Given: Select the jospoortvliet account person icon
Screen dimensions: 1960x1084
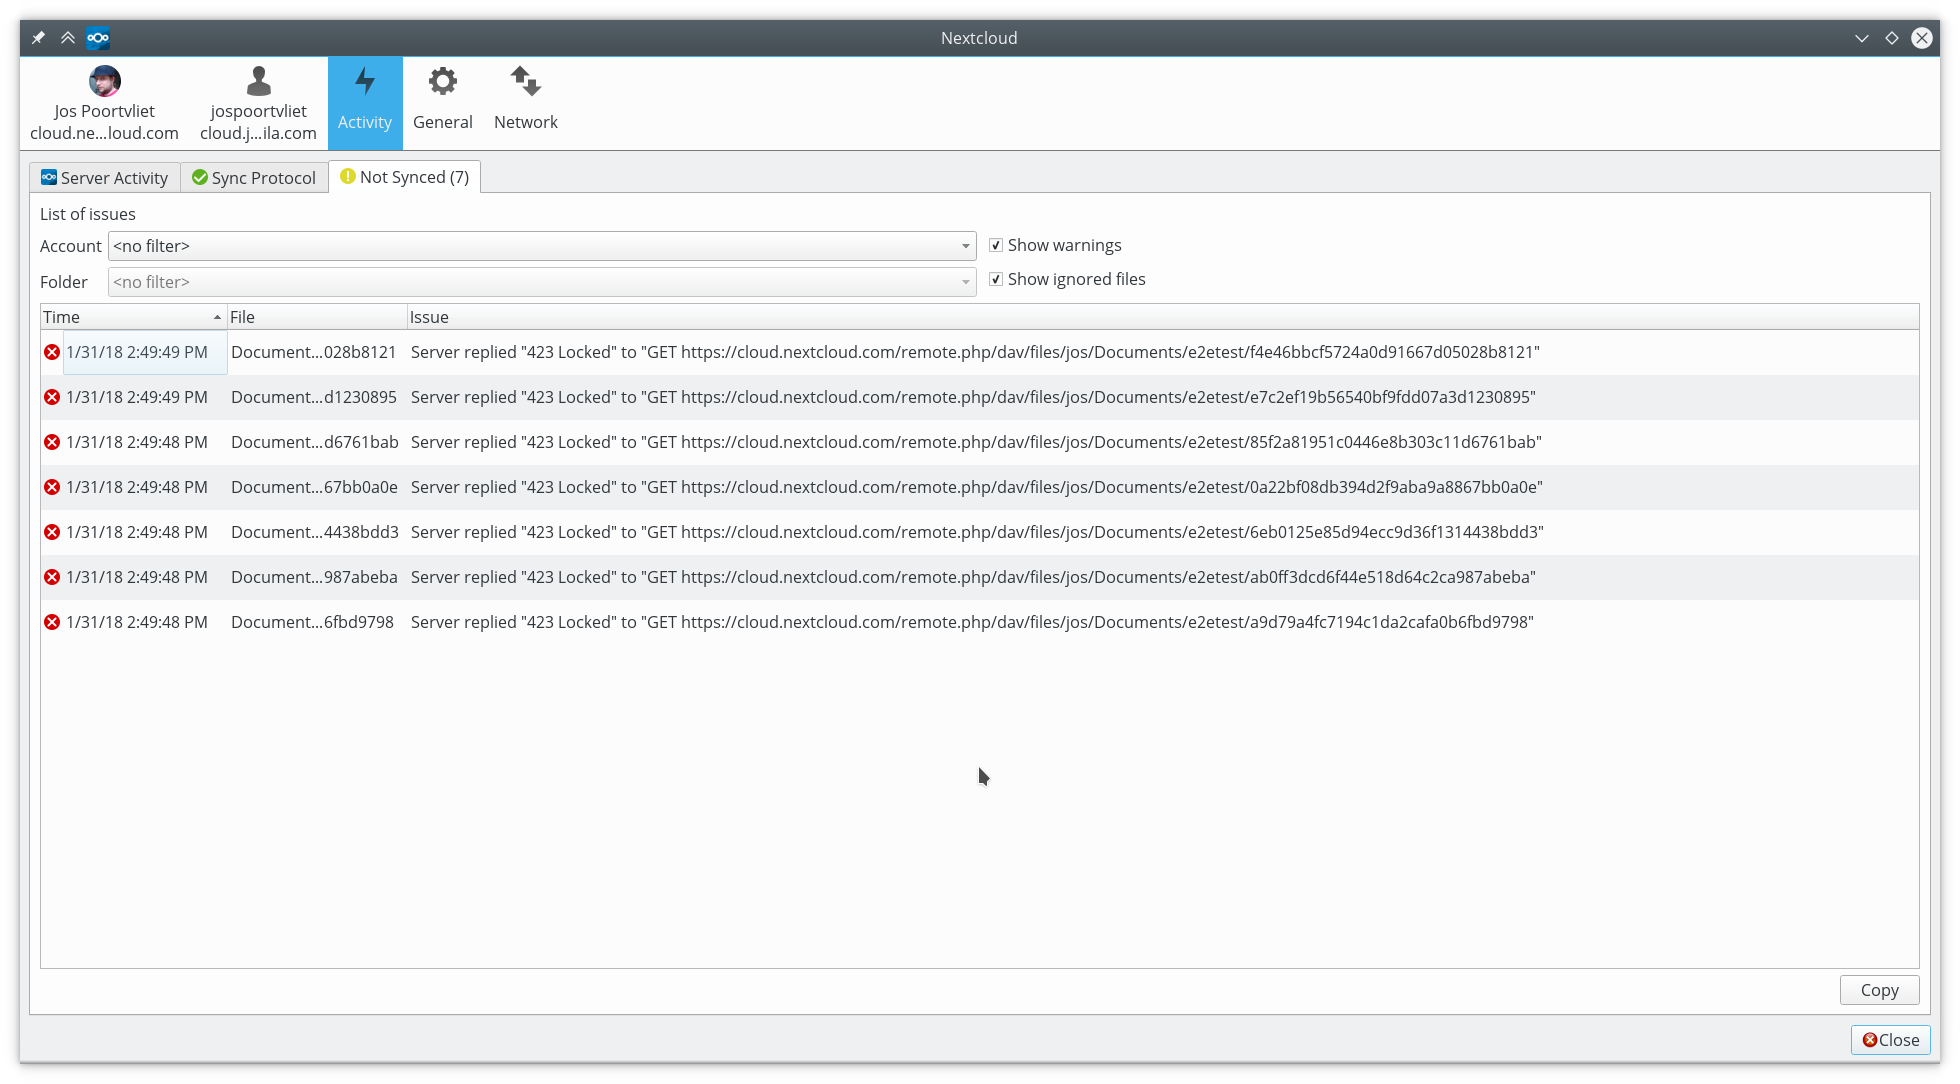Looking at the screenshot, I should (x=259, y=81).
